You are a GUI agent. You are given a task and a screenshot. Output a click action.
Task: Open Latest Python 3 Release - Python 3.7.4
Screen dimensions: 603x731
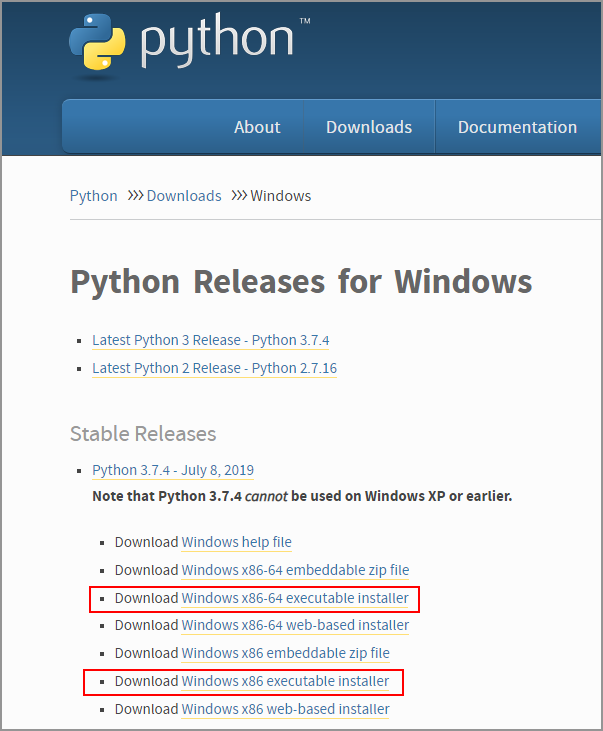coord(210,340)
